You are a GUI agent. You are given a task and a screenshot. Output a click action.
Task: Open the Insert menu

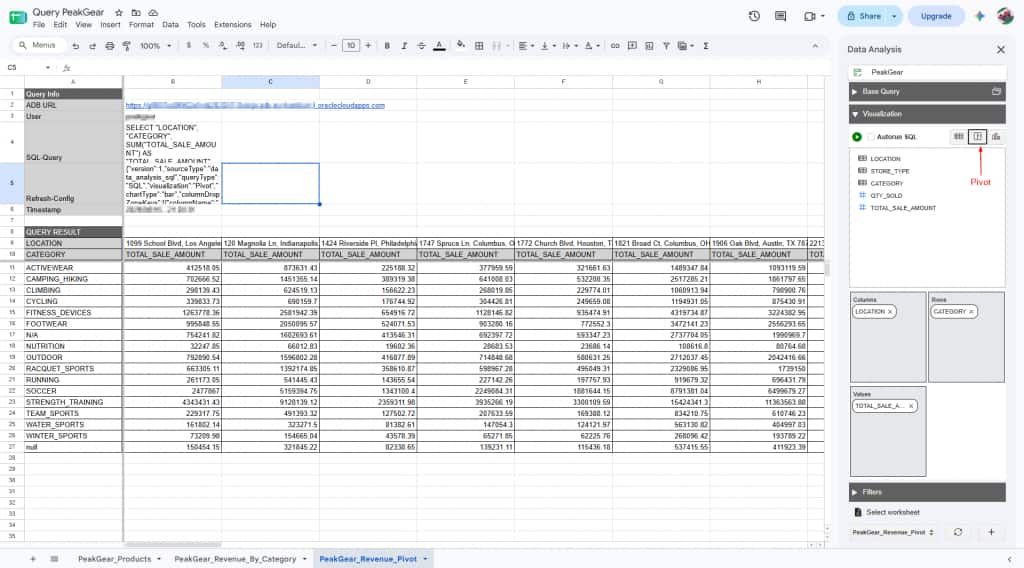[110, 25]
